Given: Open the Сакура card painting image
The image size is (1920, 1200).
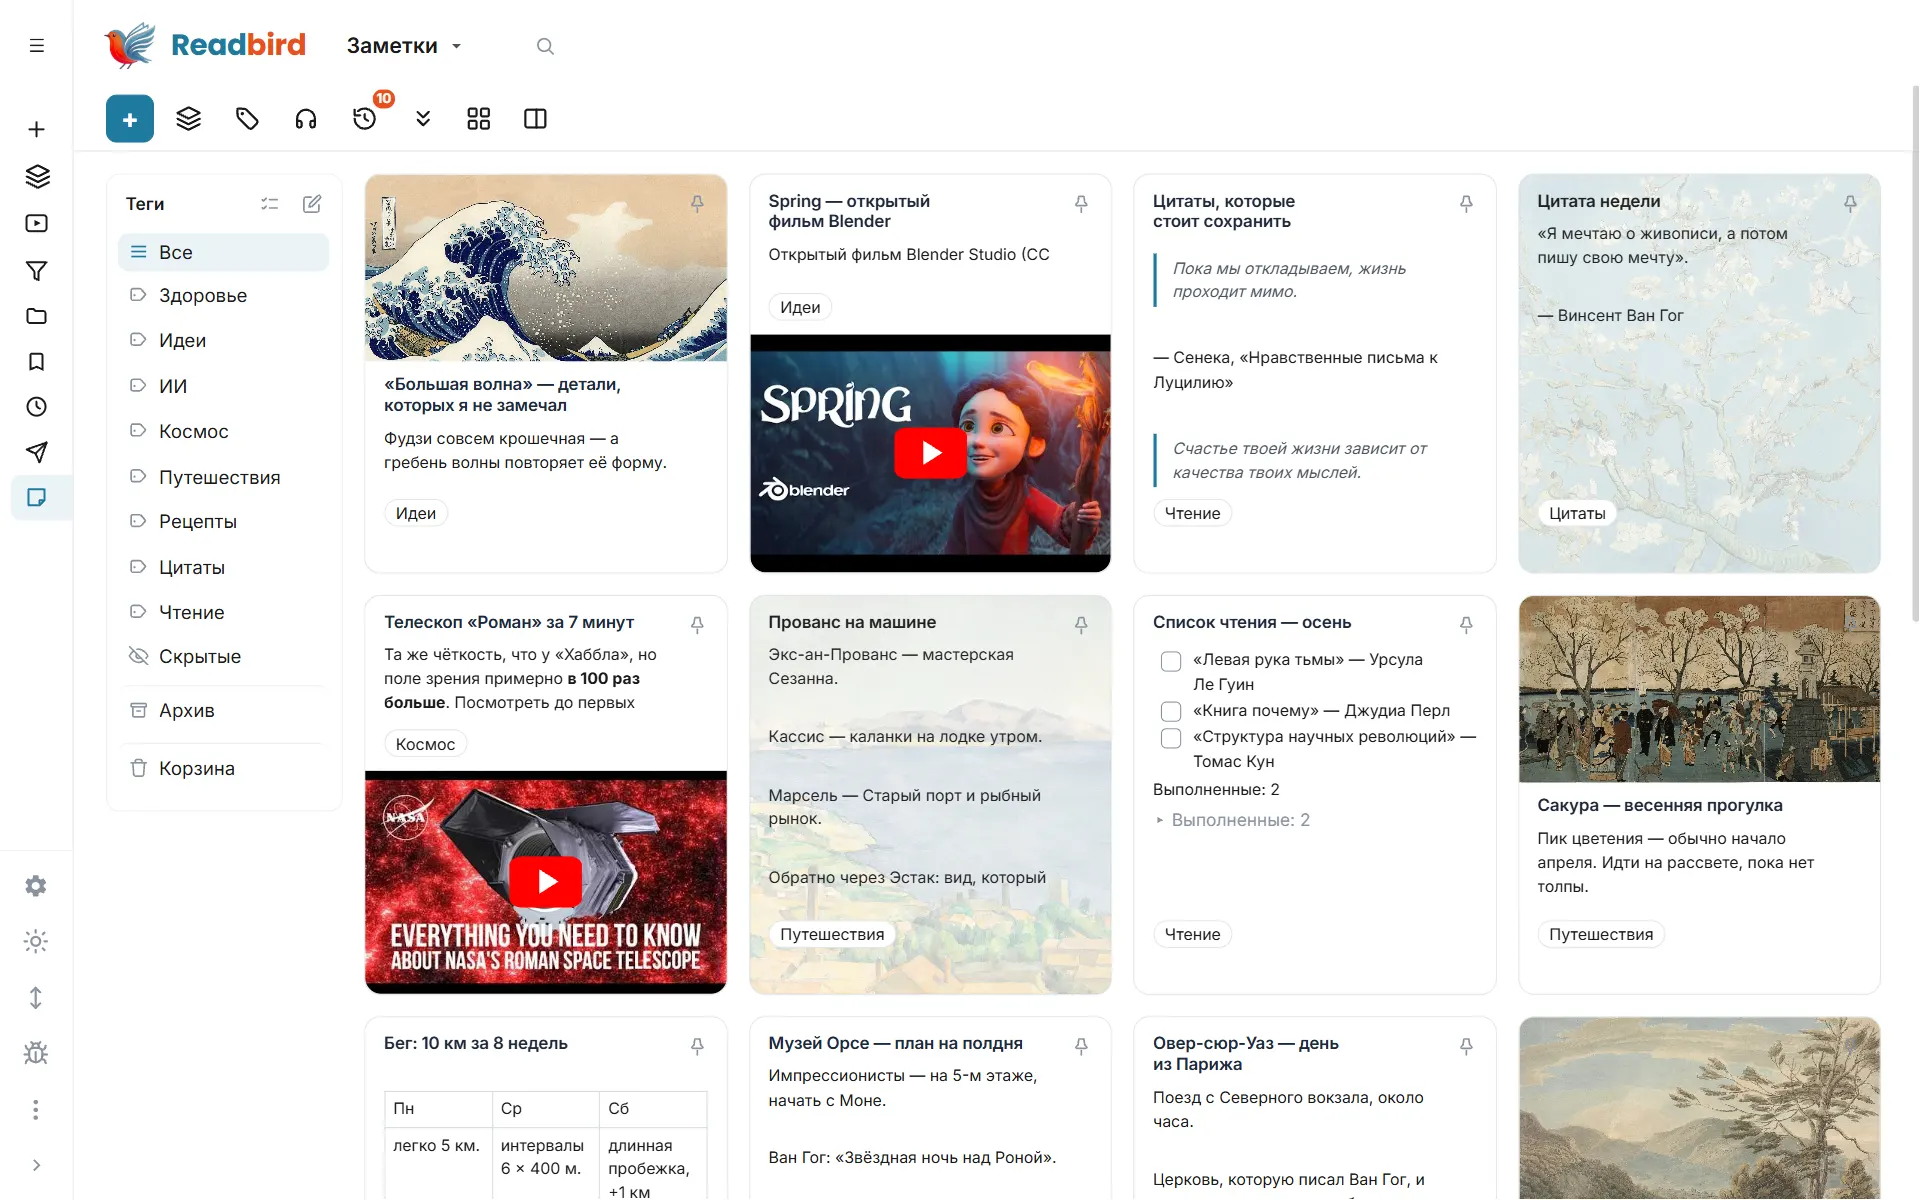Looking at the screenshot, I should tap(1699, 689).
